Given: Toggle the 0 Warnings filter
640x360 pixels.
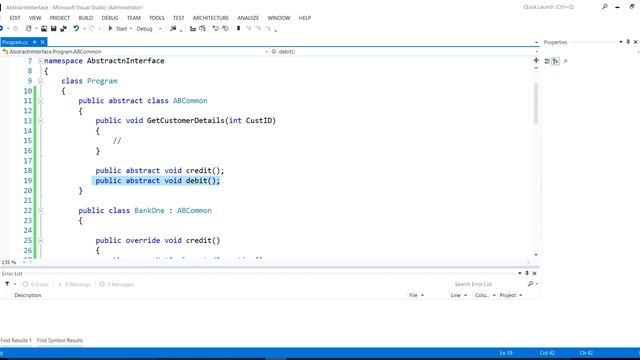Looking at the screenshot, I should point(74,284).
